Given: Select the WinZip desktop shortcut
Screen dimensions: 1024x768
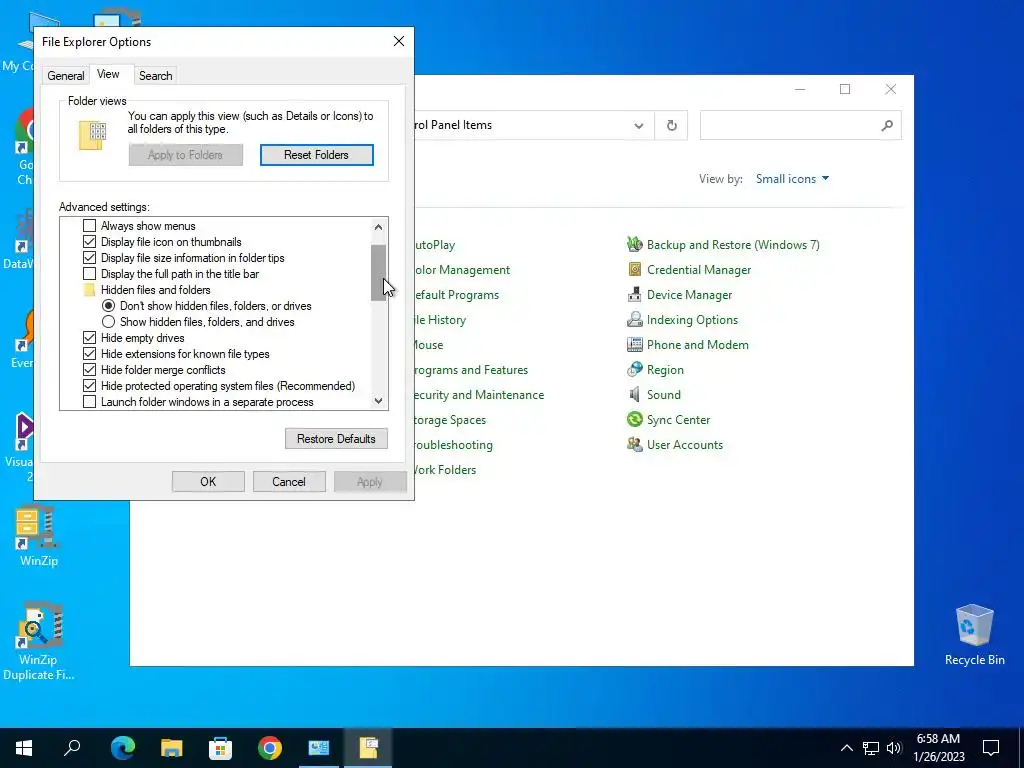Looking at the screenshot, I should 39,536.
